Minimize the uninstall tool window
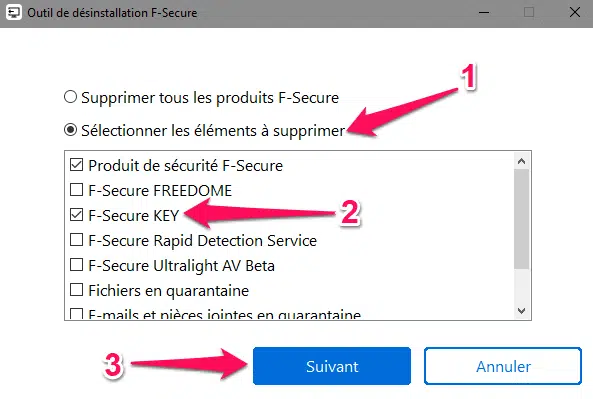Screen dimensions: 593x399 [484, 12]
